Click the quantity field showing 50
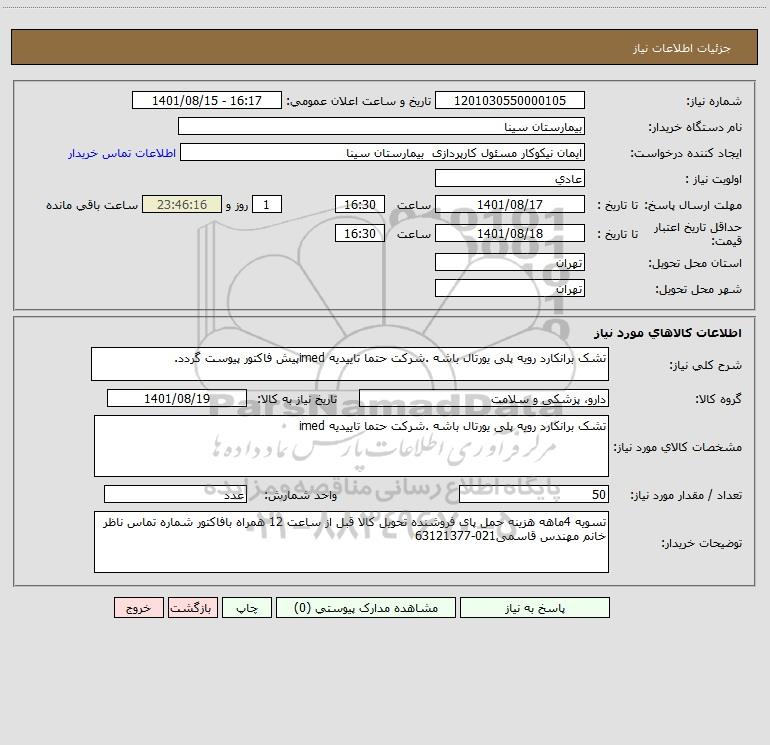 (534, 494)
